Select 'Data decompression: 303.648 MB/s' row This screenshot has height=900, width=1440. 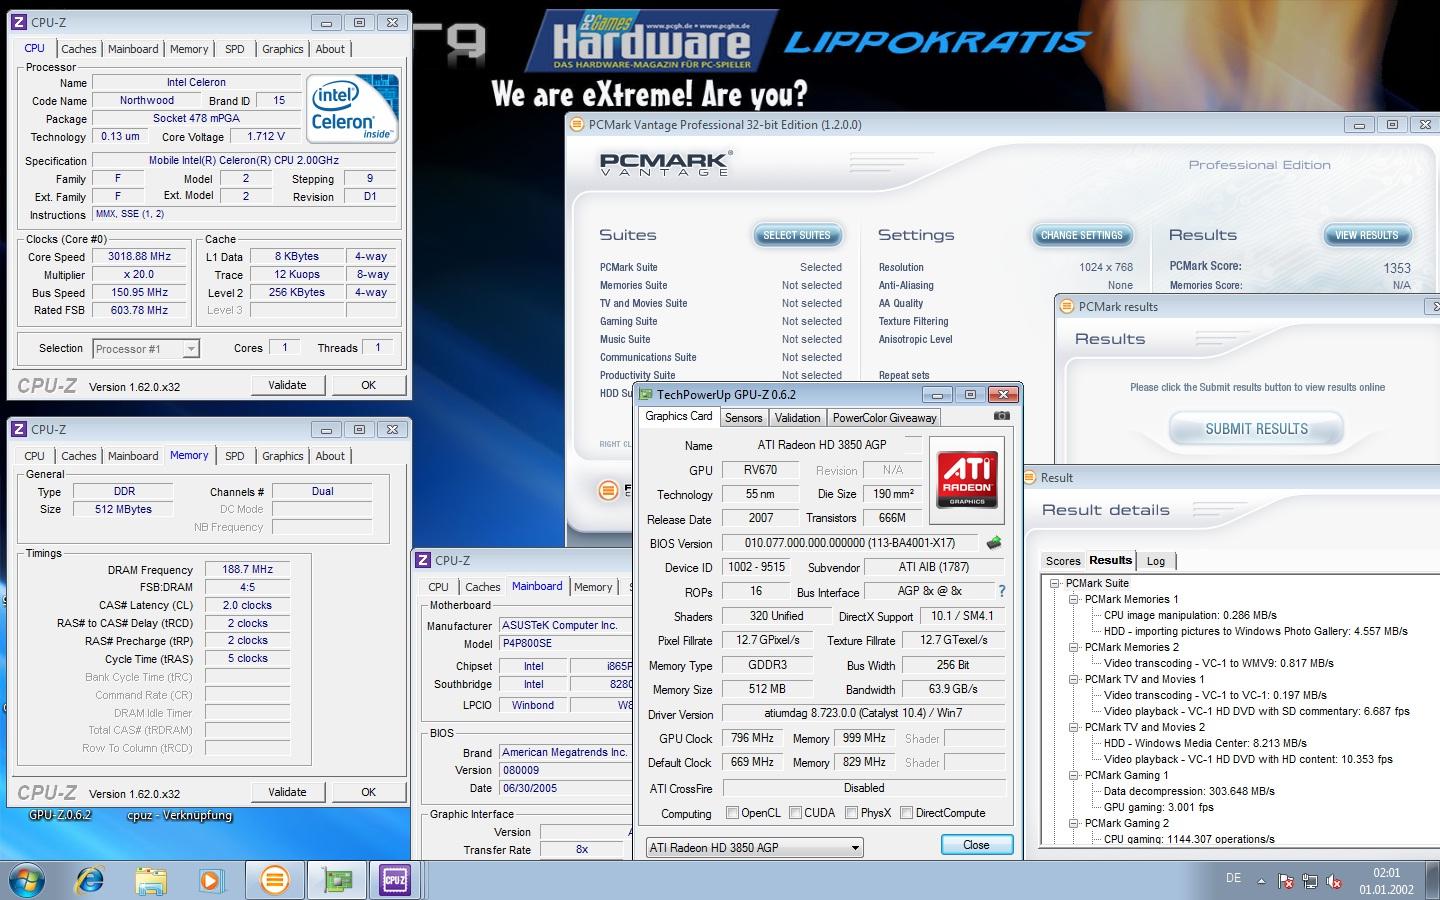tap(1189, 791)
